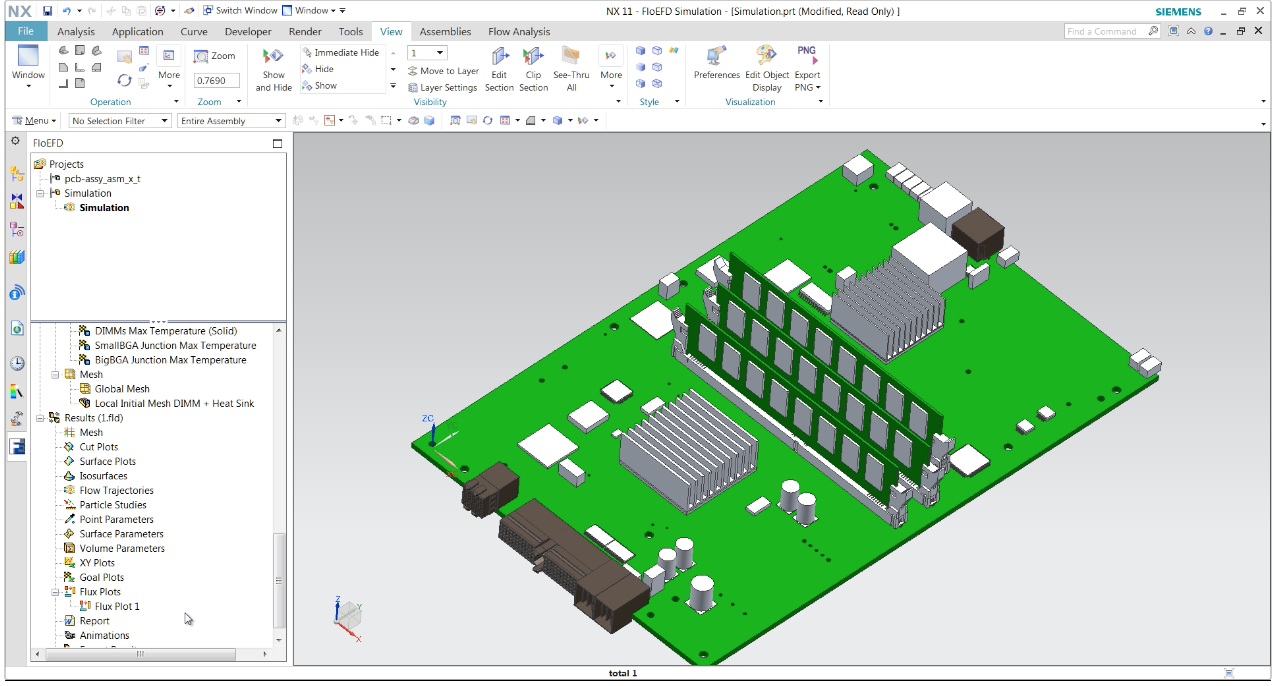
Task: Click the gear settings icon atop resource bar
Action: 15,142
